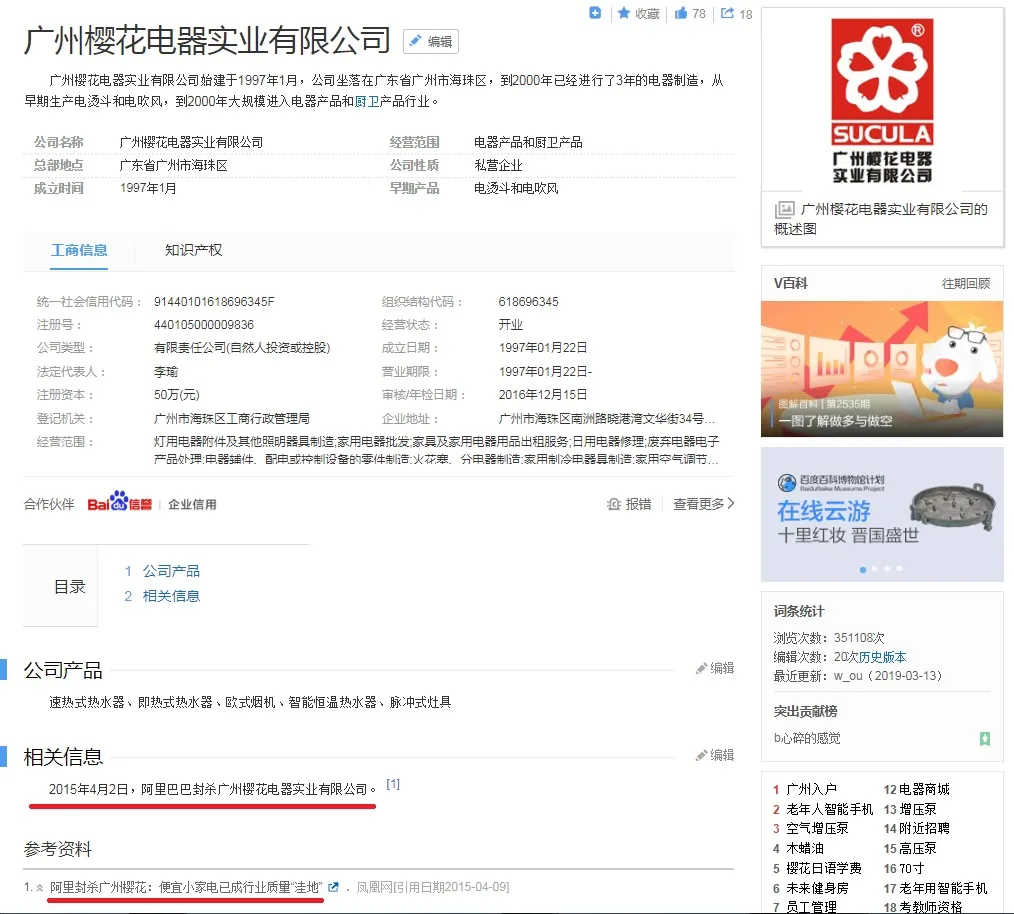Click the 广州市海珠区工商行政管理局 registrar text

[x=232, y=419]
